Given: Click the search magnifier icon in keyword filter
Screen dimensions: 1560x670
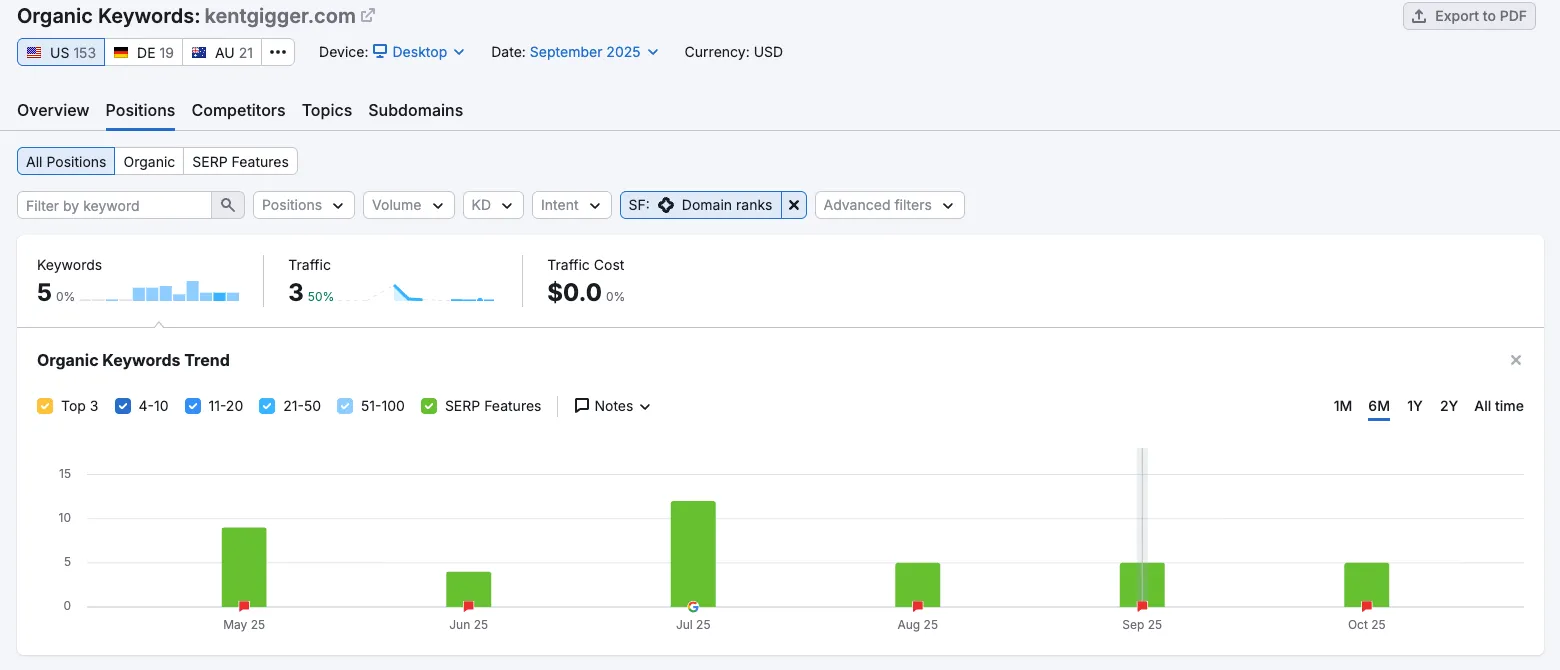Looking at the screenshot, I should coord(228,205).
